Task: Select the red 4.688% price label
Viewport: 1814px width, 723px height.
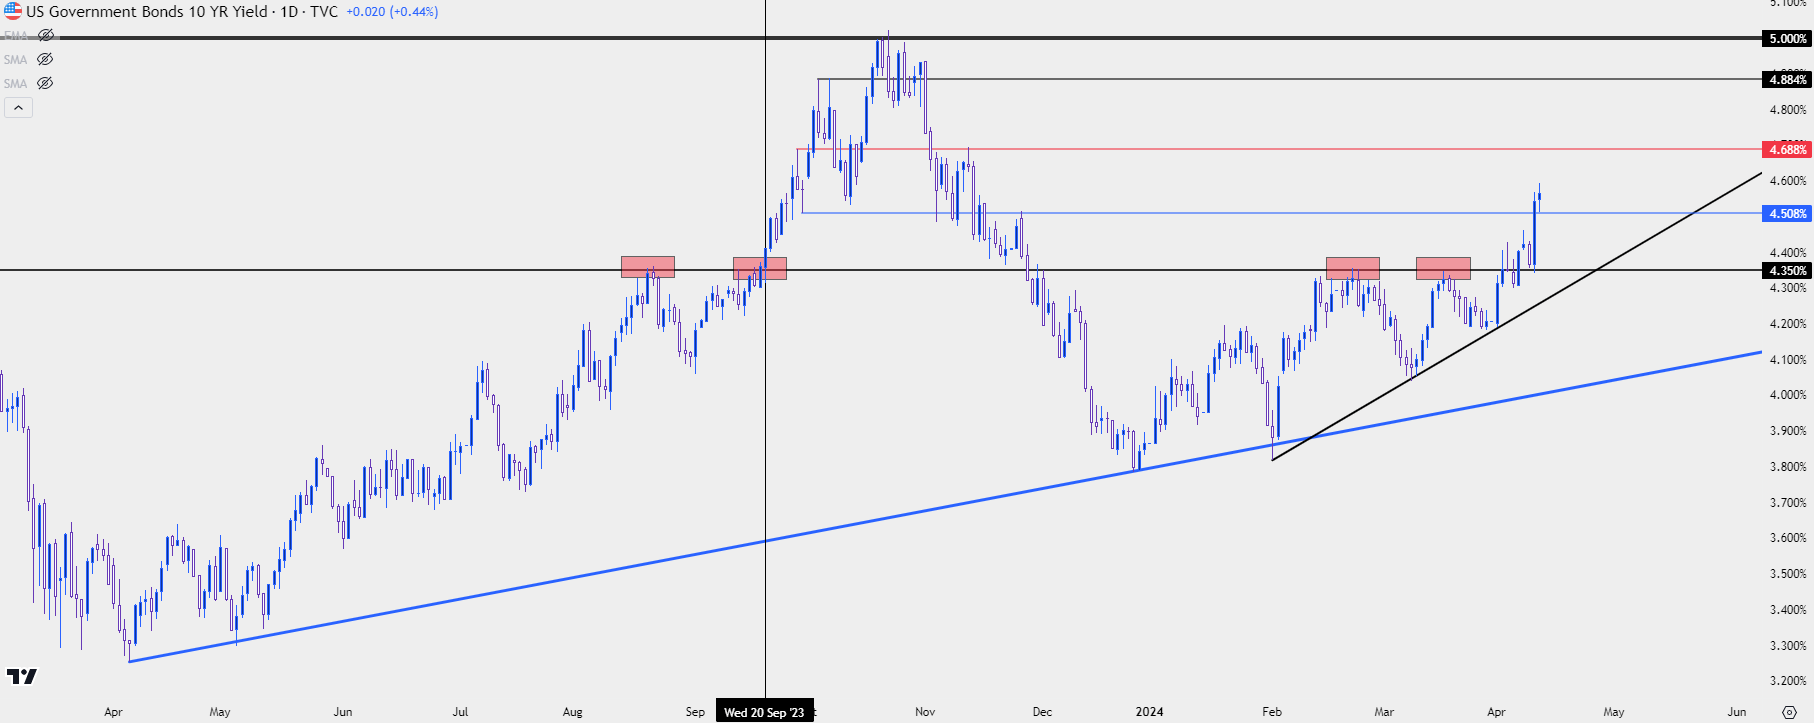Action: (1787, 149)
